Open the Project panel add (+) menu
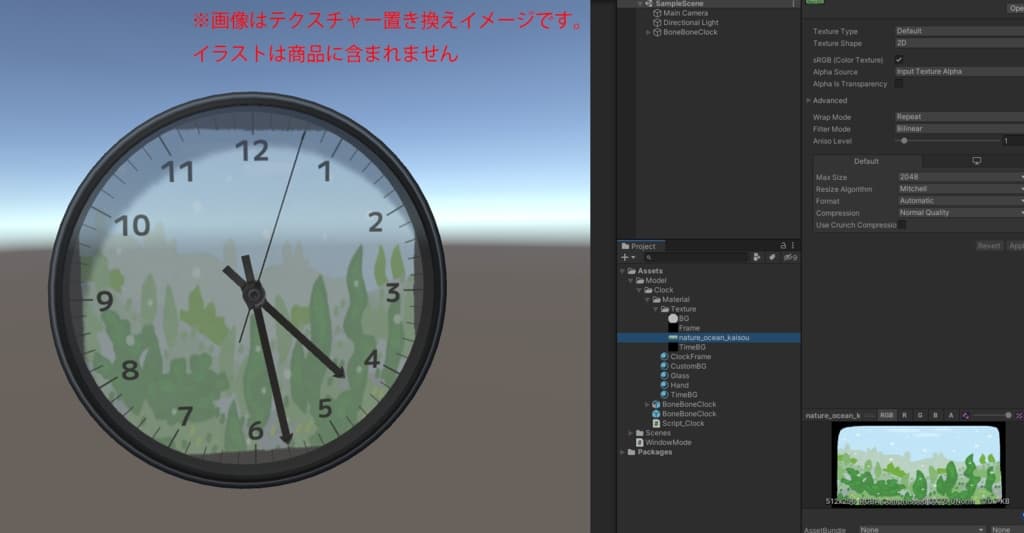Viewport: 1024px width, 533px height. (628, 257)
